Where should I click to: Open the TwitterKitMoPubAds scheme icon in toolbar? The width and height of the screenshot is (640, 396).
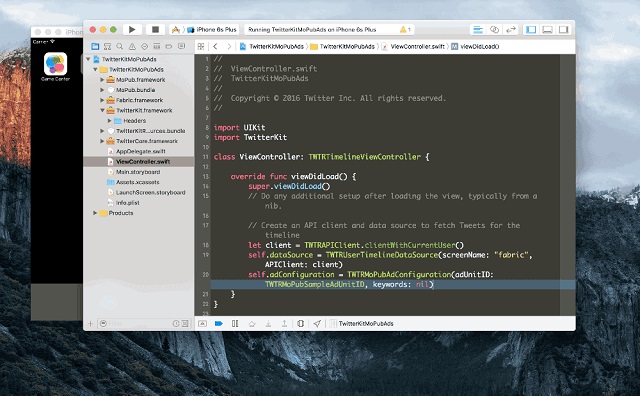pyautogui.click(x=176, y=29)
